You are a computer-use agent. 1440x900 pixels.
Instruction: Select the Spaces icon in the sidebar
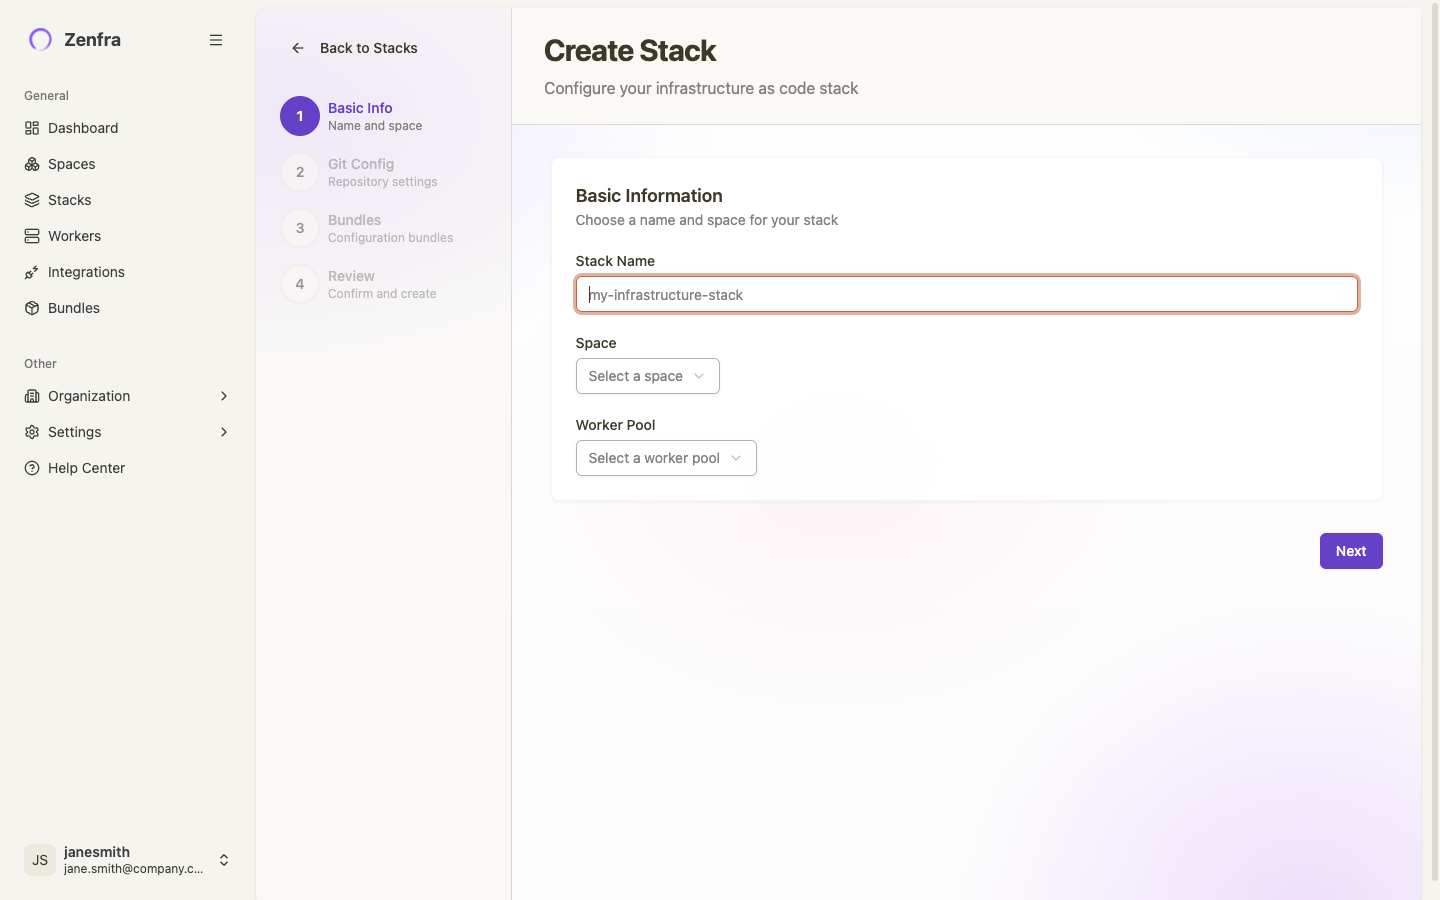point(32,164)
